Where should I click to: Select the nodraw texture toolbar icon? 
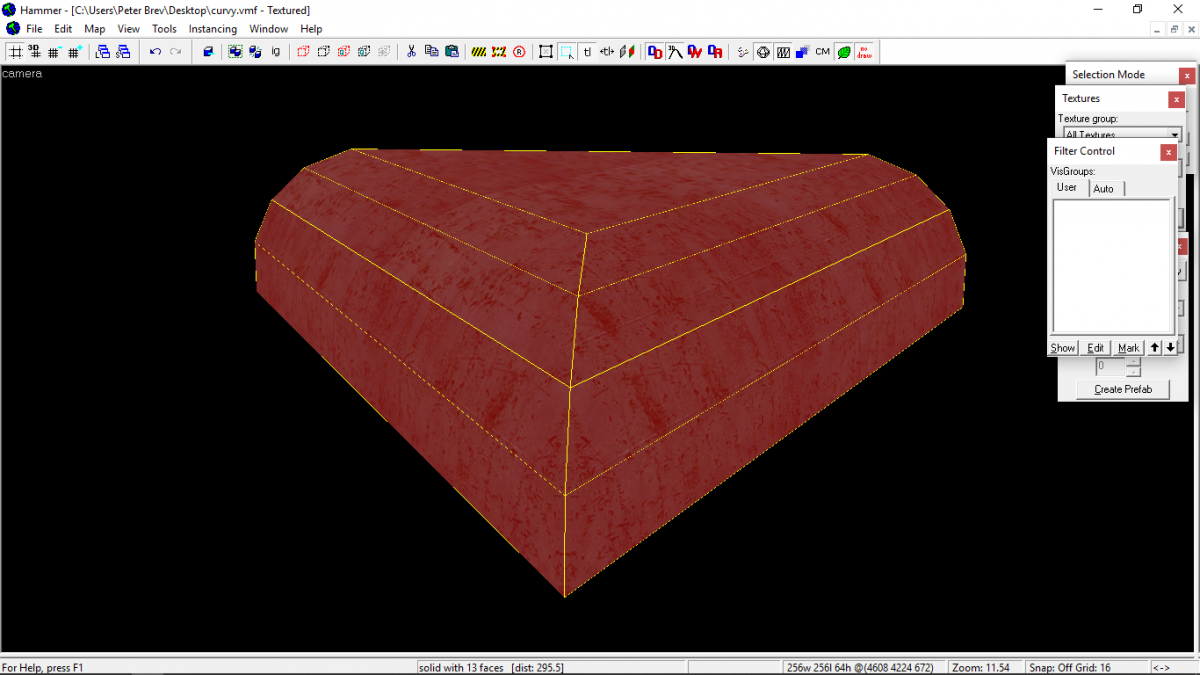(x=863, y=52)
